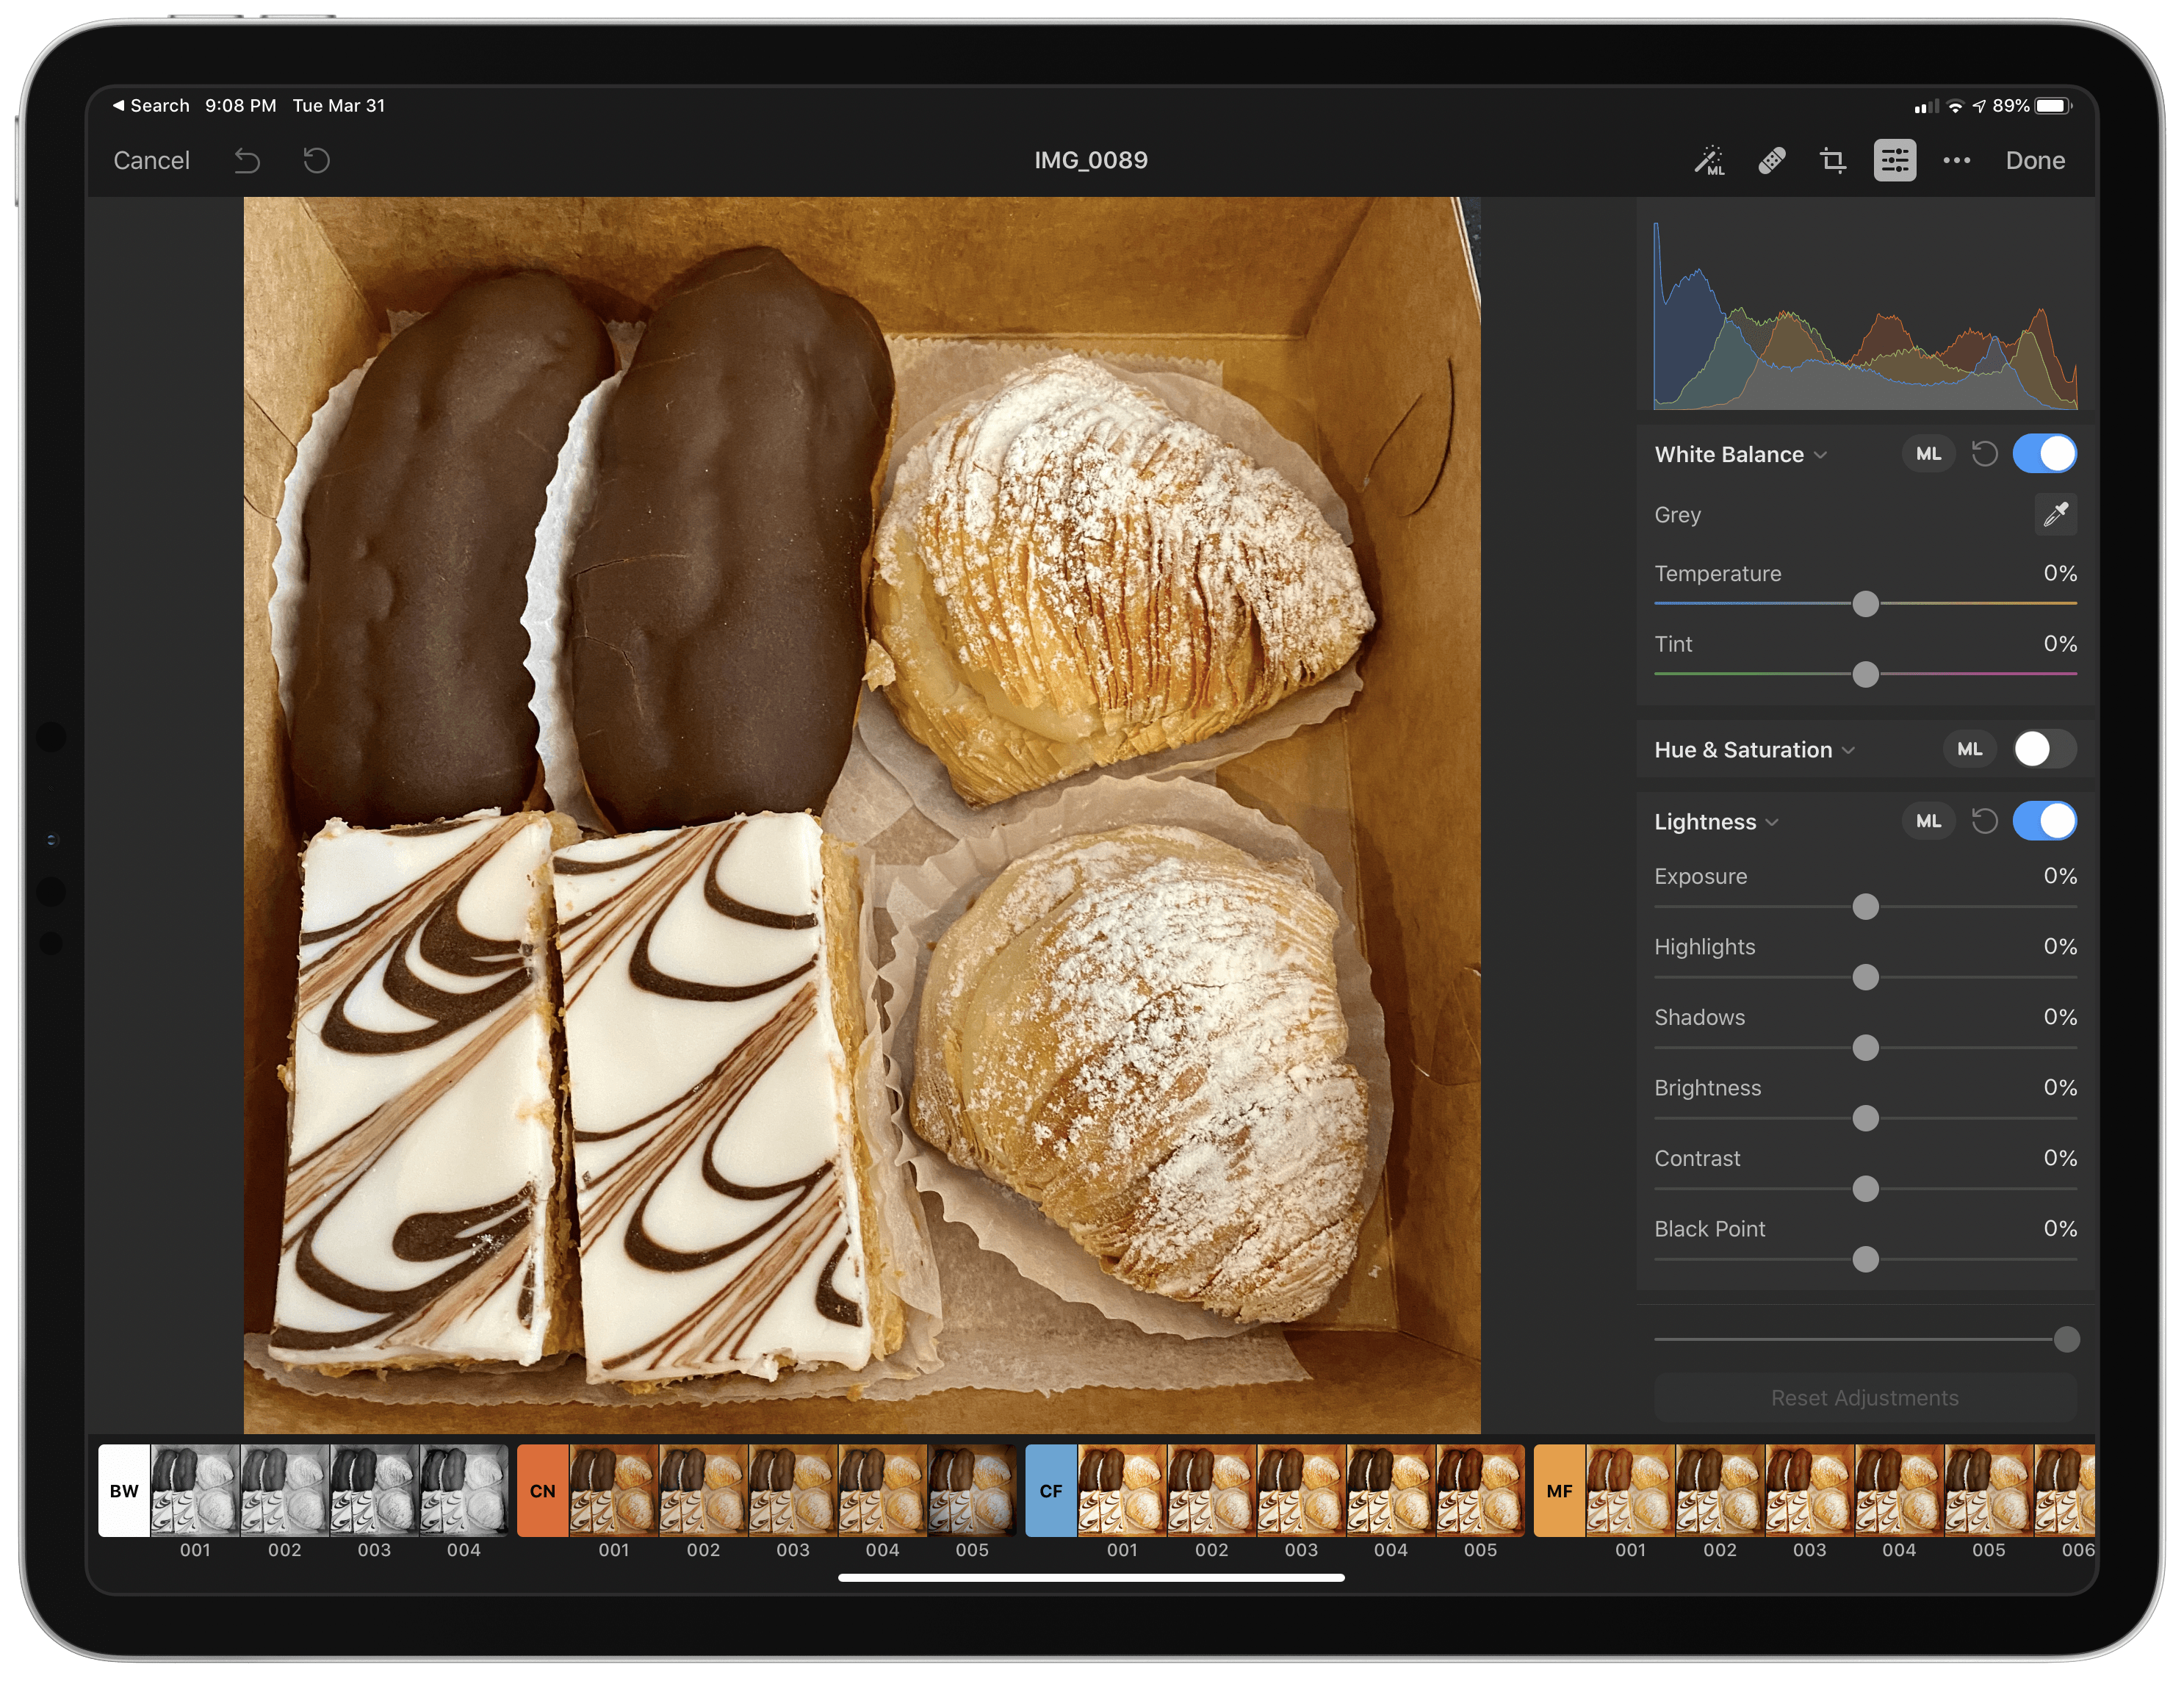Select the Repair bandage tool
The image size is (2184, 1681).
(x=1771, y=160)
